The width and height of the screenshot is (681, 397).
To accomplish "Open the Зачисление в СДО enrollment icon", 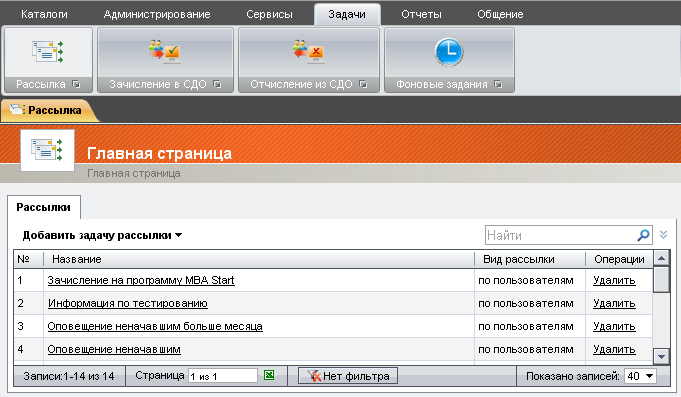I will tap(165, 52).
